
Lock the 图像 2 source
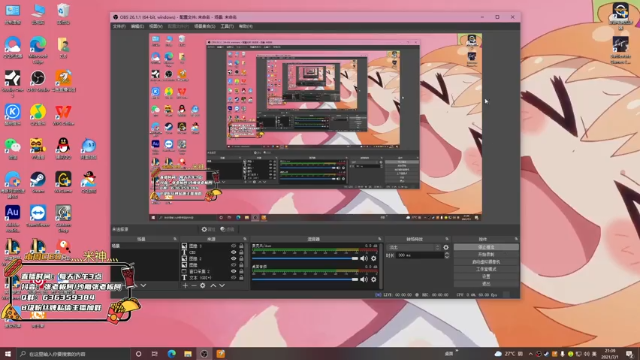click(x=241, y=259)
